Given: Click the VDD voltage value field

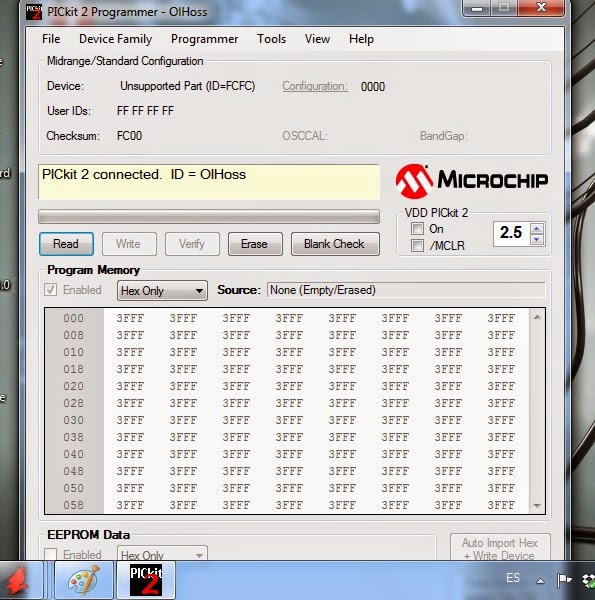Looking at the screenshot, I should click(x=511, y=233).
